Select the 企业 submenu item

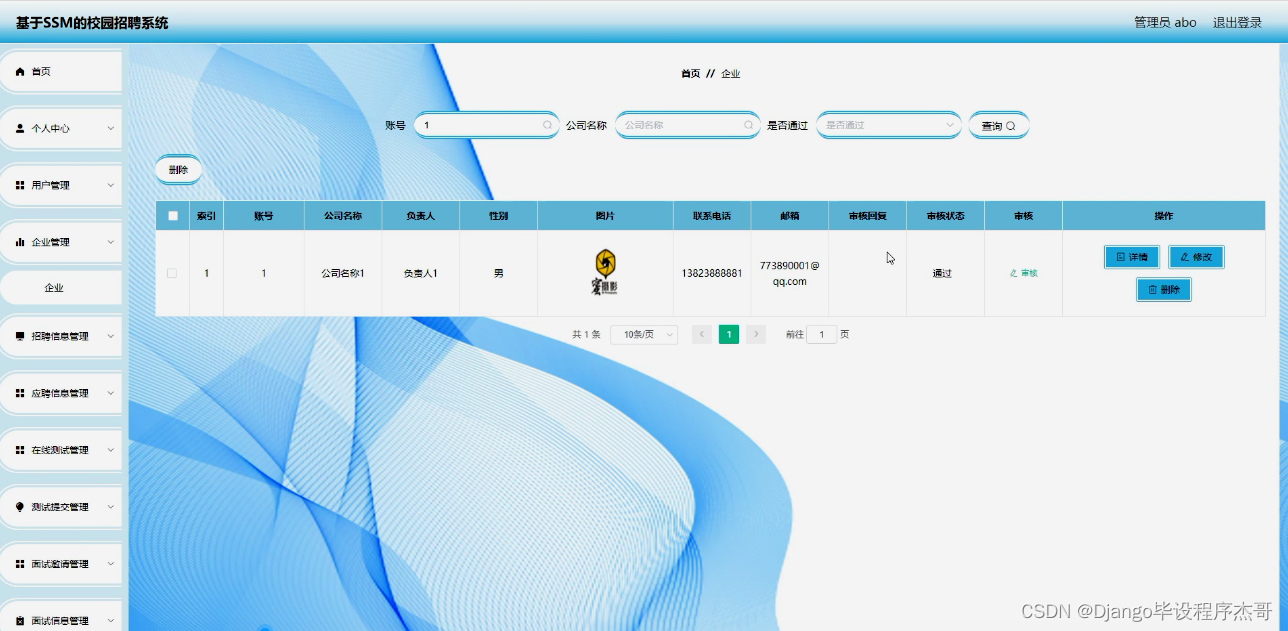click(x=60, y=288)
